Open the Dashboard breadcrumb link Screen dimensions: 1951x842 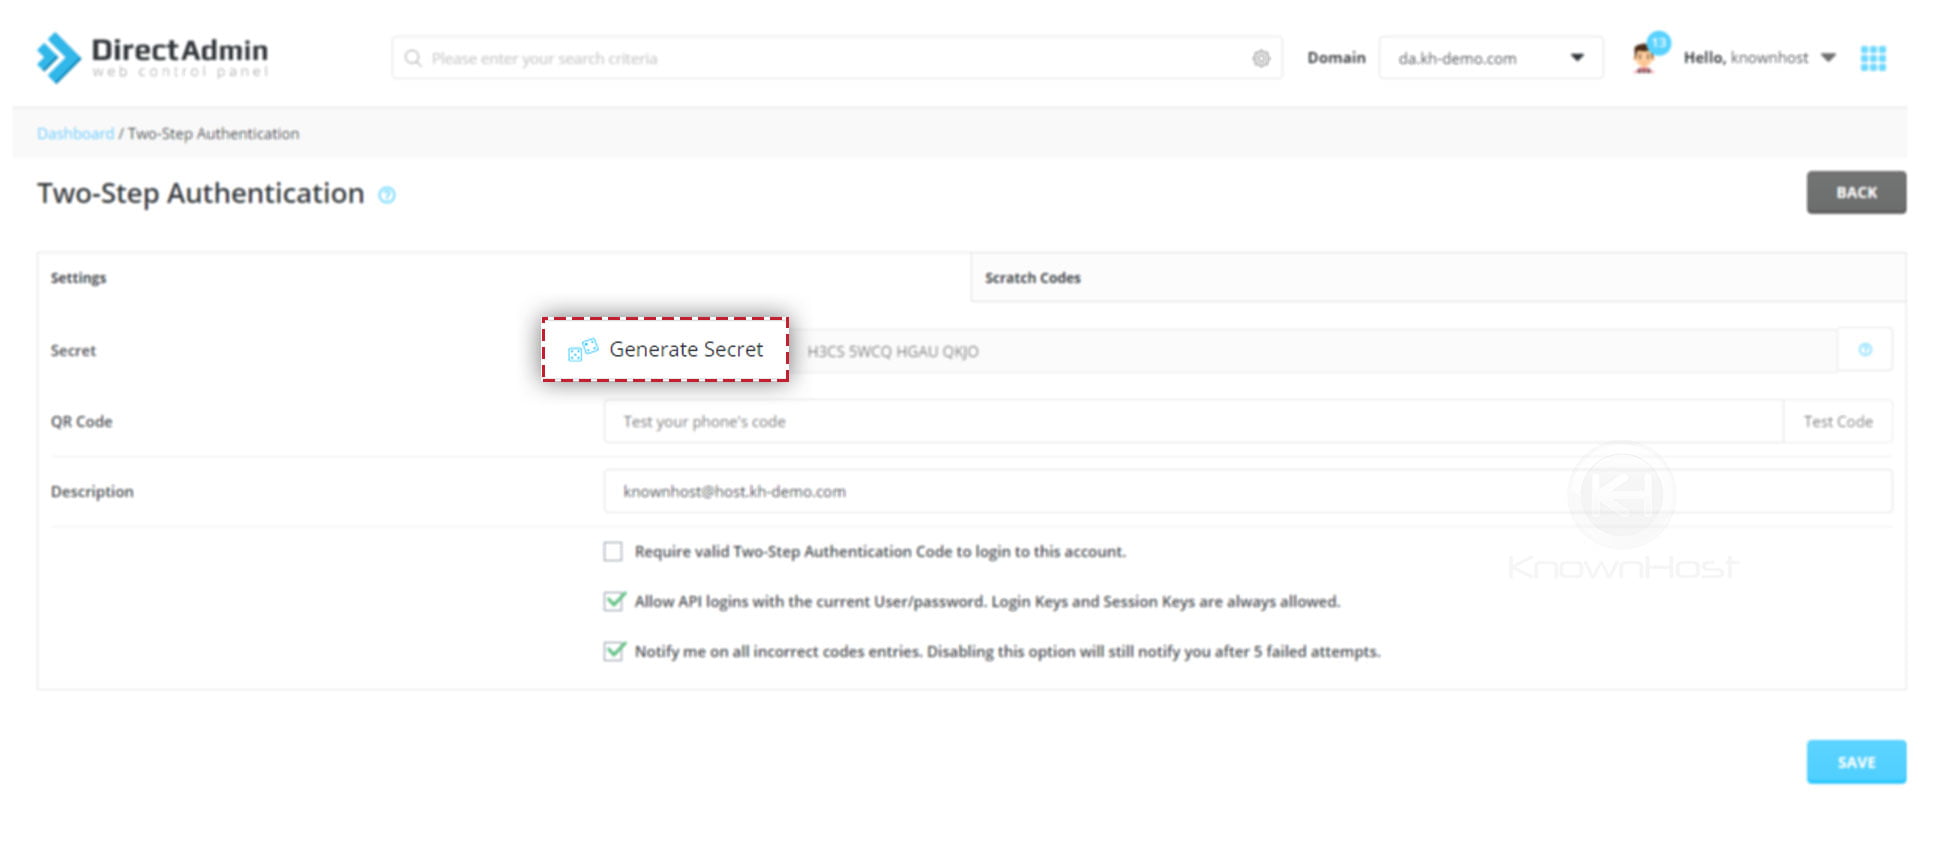click(75, 133)
